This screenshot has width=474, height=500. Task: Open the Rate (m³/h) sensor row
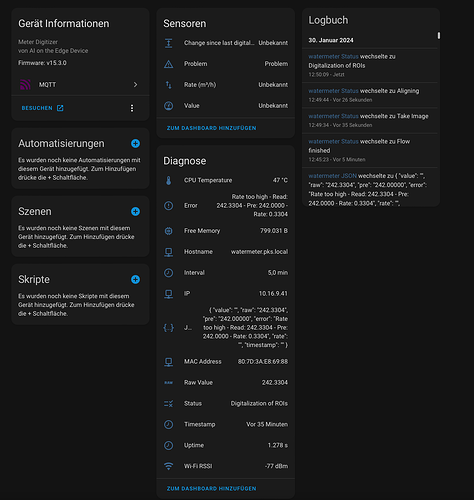click(226, 85)
